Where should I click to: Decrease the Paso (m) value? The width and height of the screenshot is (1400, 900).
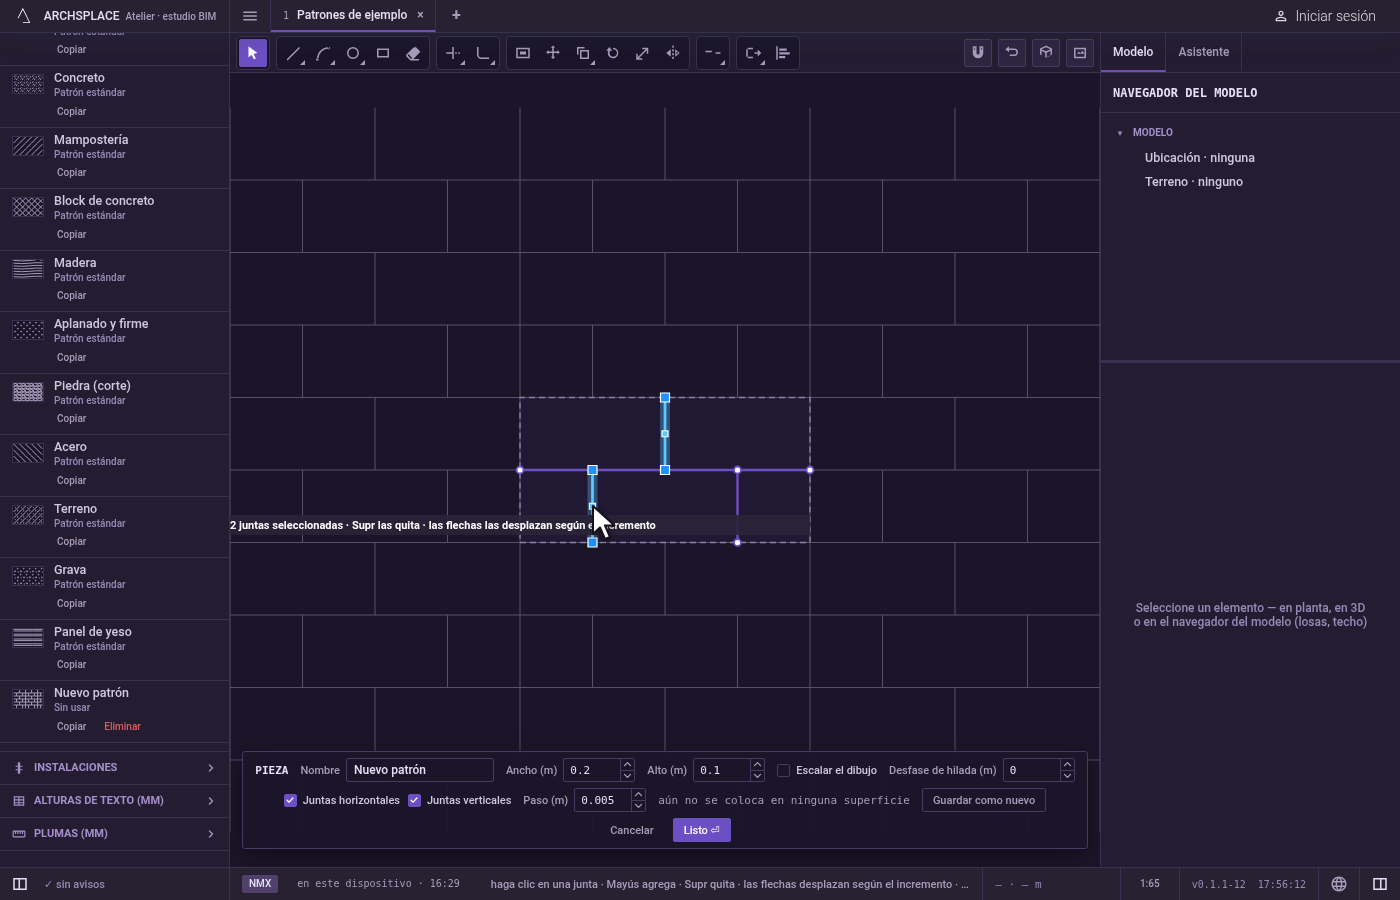638,805
